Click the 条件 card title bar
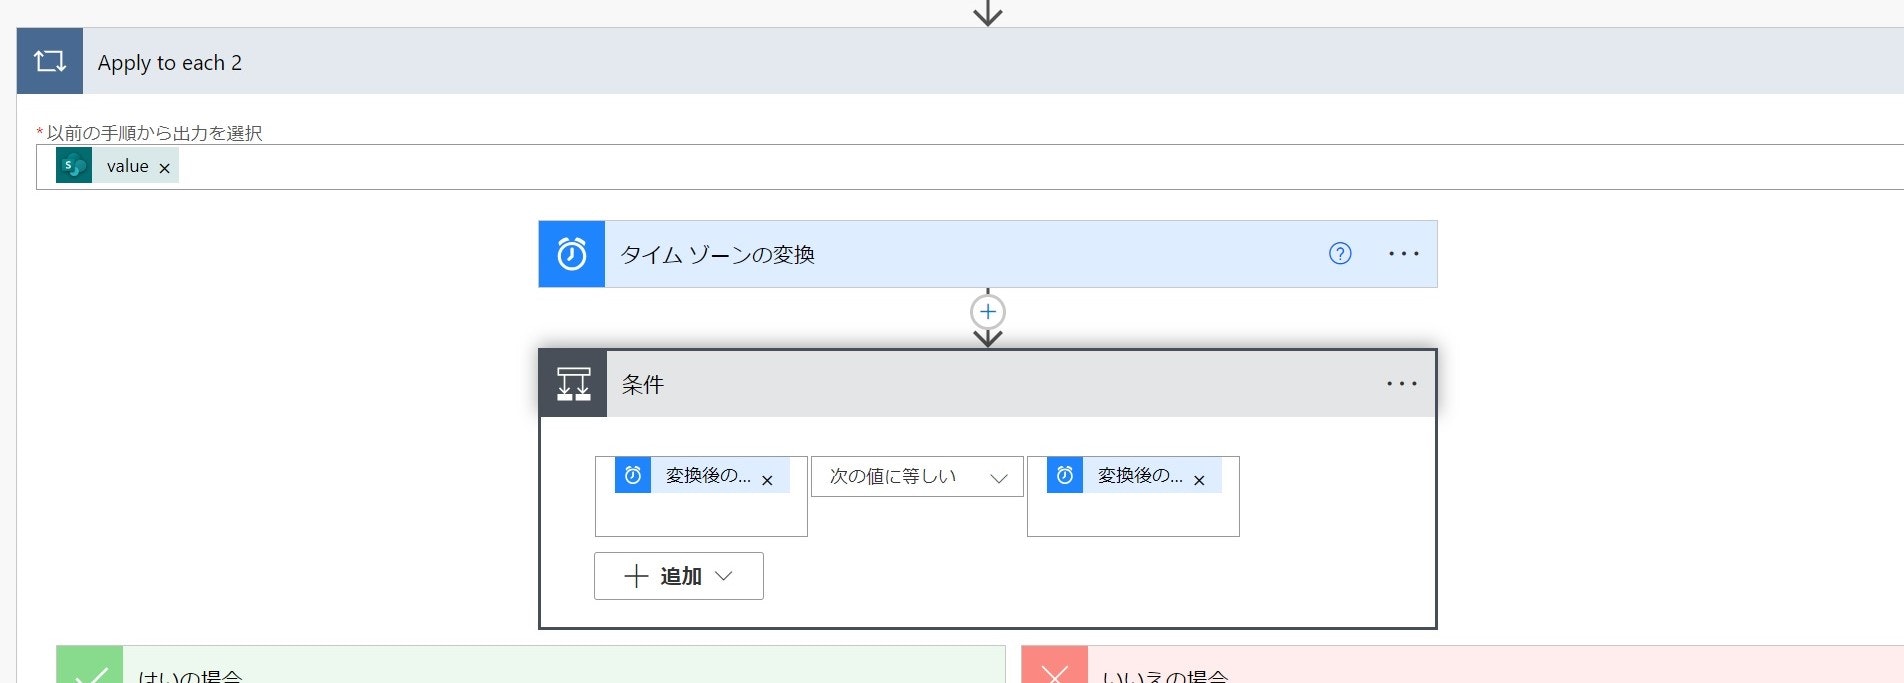The height and width of the screenshot is (683, 1904). tap(988, 384)
